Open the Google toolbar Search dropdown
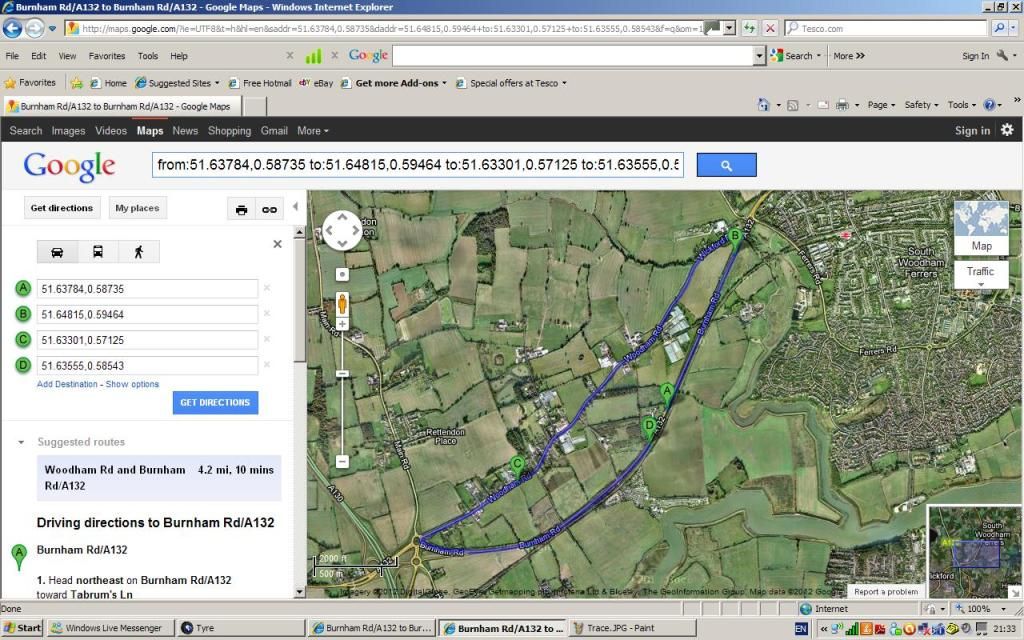 click(x=818, y=56)
